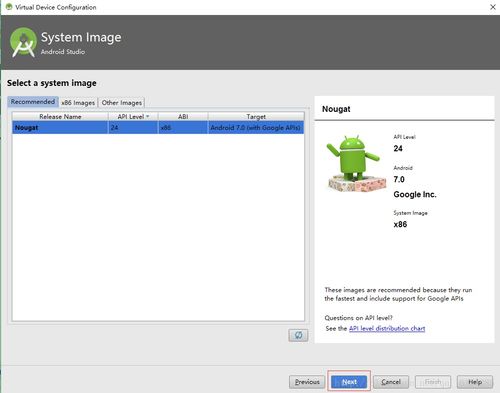Open the API level distribution chart link
This screenshot has width=500, height=393.
387,328
